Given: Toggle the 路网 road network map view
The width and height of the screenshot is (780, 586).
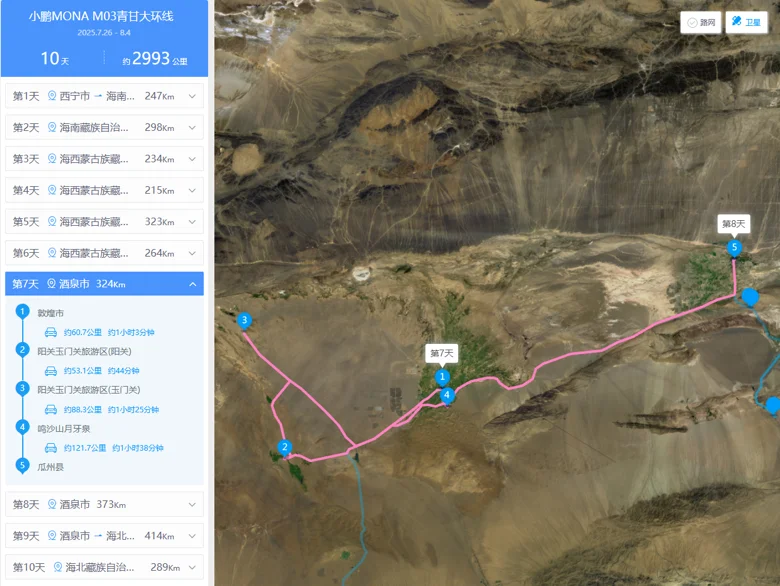Looking at the screenshot, I should pyautogui.click(x=700, y=22).
